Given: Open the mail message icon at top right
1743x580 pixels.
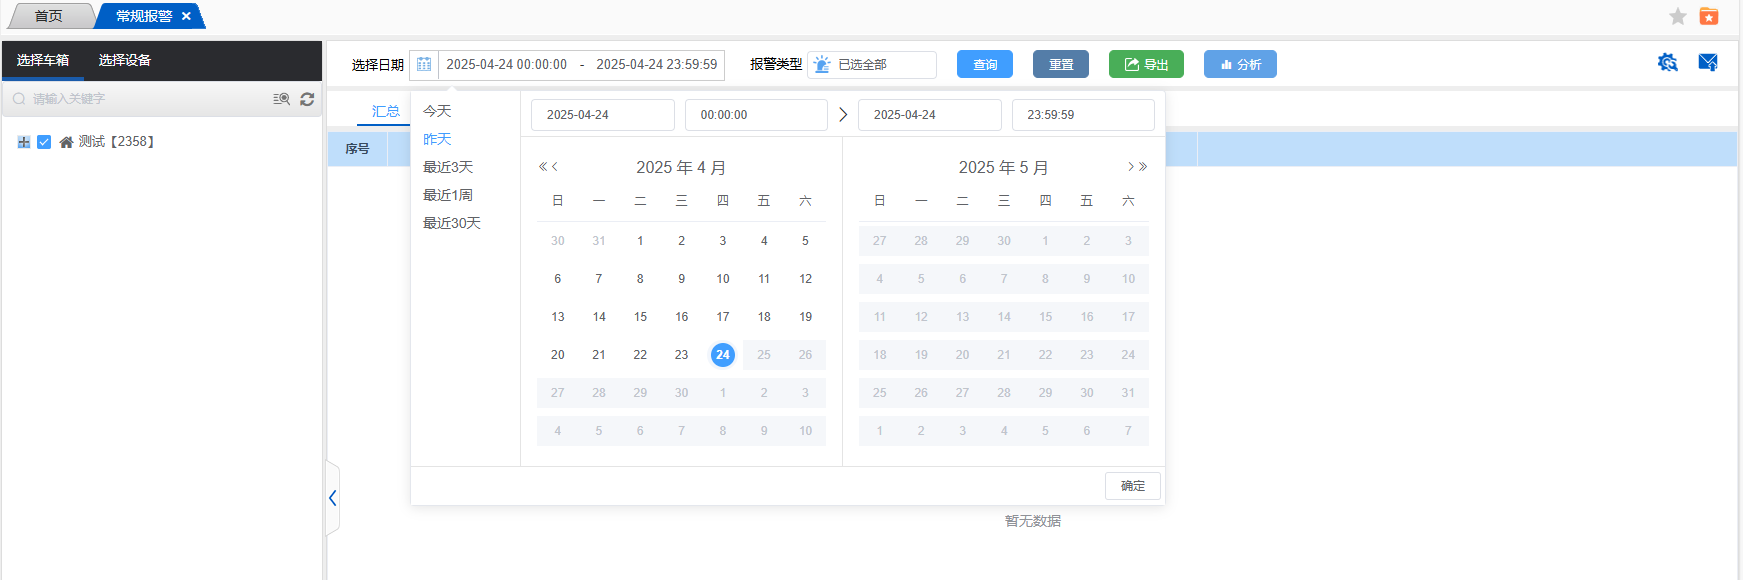Looking at the screenshot, I should (1708, 63).
